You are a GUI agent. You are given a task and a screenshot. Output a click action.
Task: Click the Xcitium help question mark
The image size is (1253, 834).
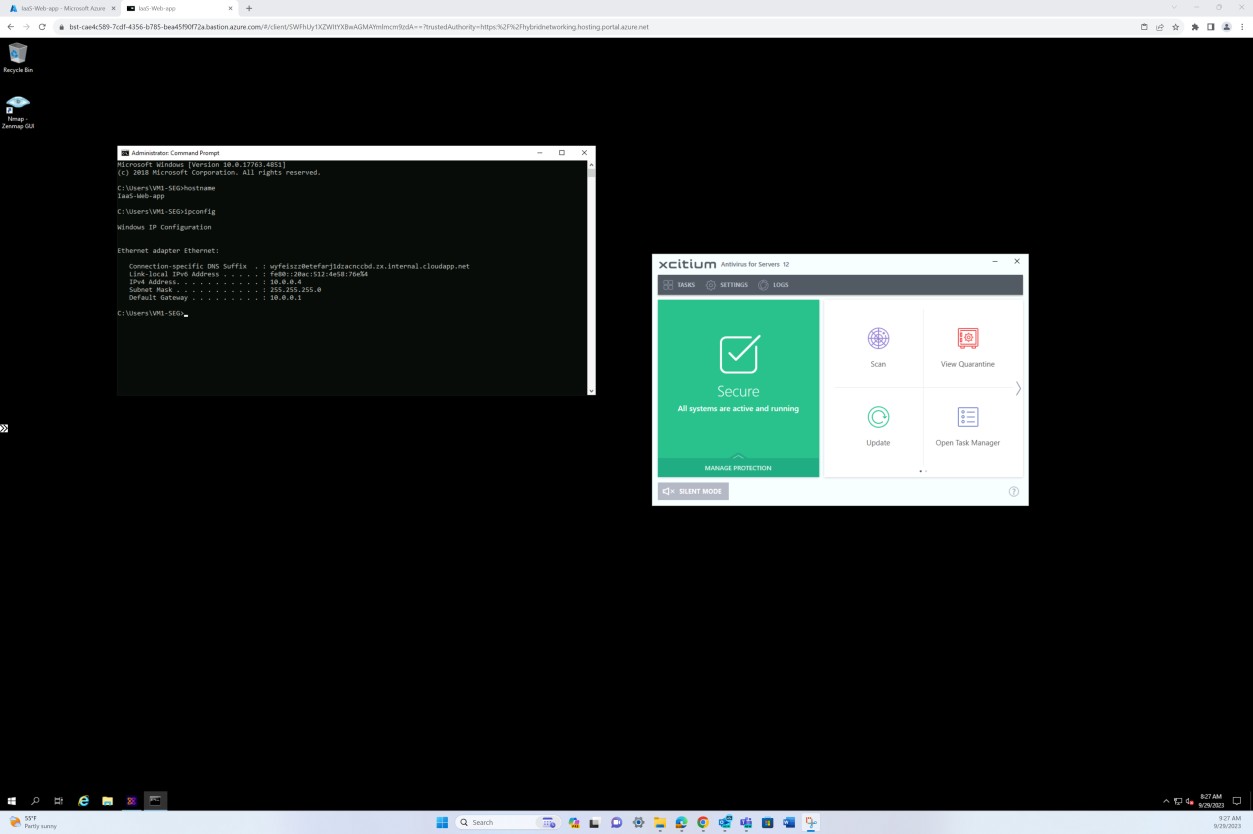coord(1013,491)
